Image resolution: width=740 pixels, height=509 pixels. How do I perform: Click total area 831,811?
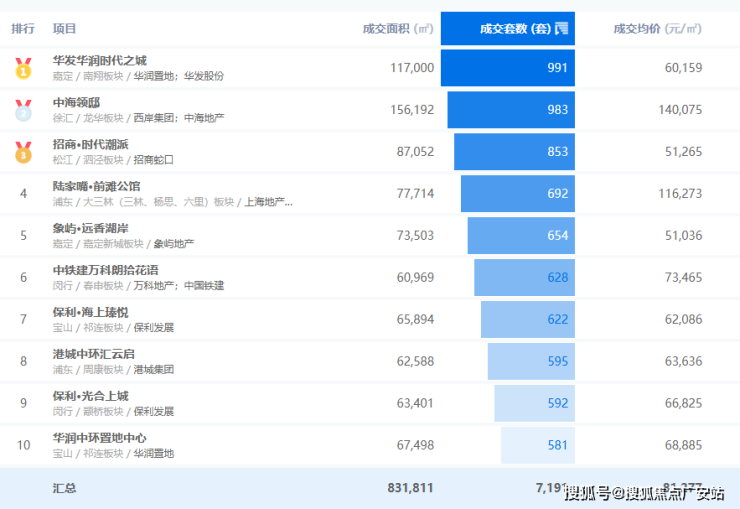pos(410,488)
